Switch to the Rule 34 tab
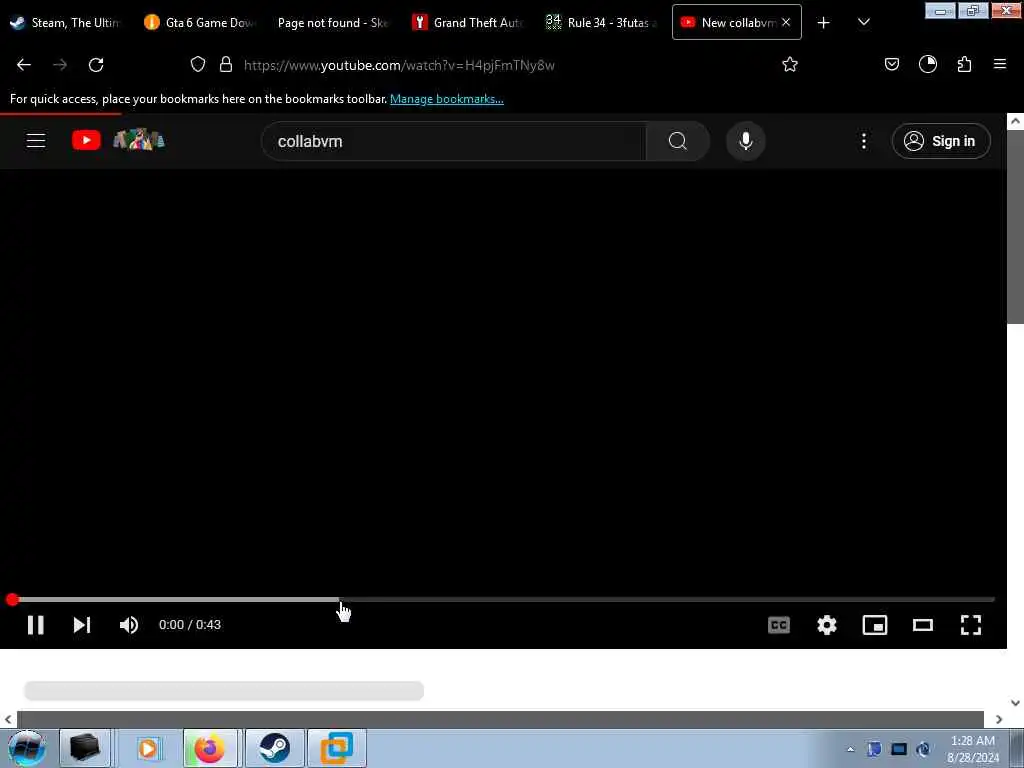 point(602,23)
